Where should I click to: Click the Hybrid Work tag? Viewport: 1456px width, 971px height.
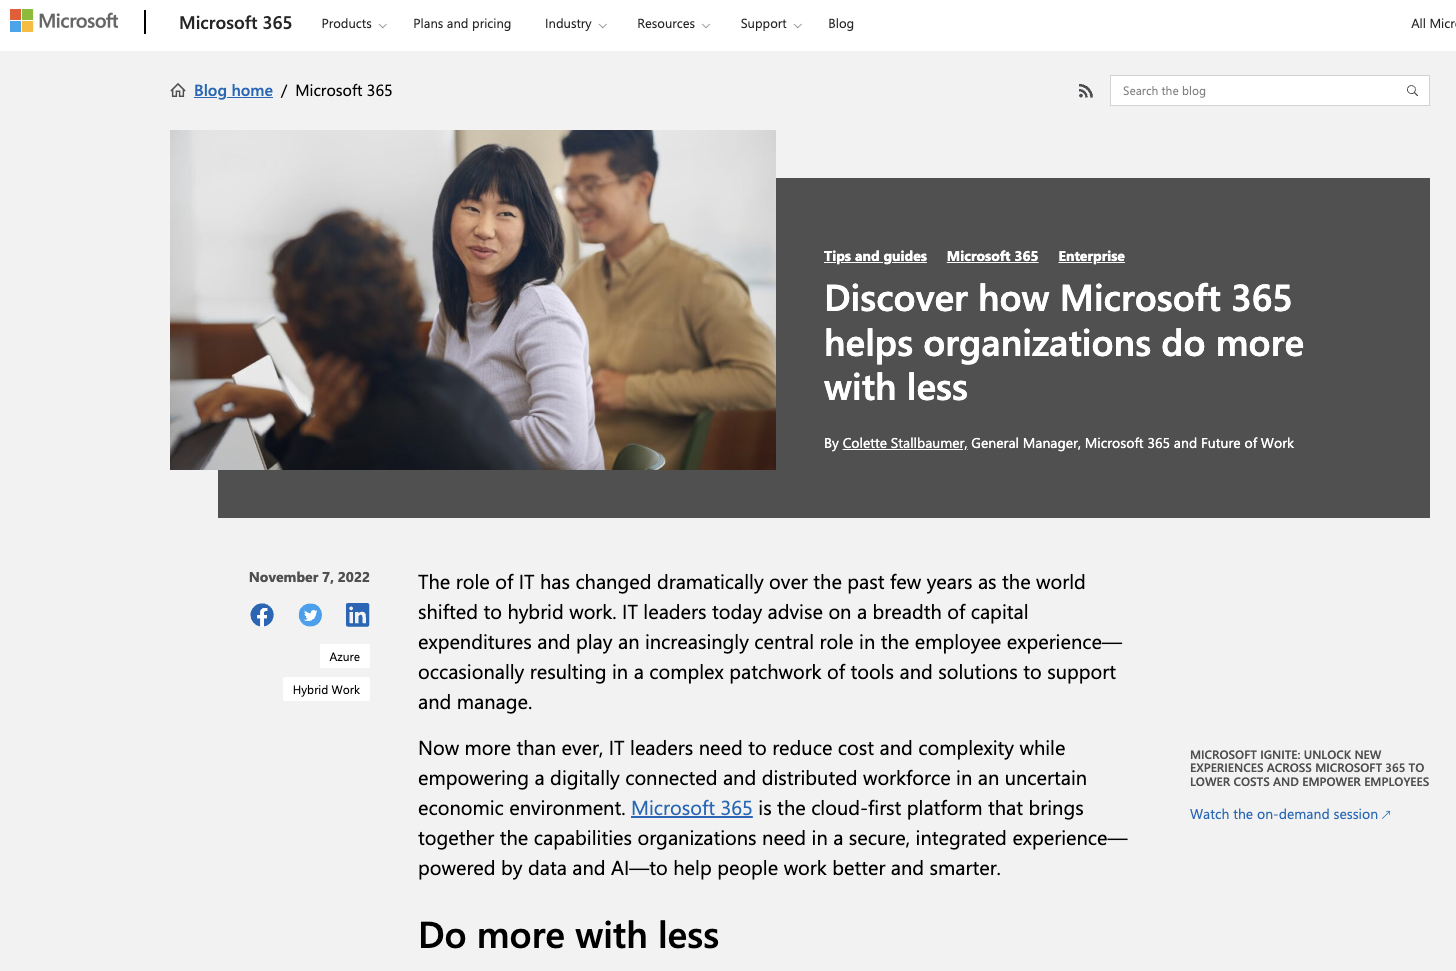coord(326,690)
